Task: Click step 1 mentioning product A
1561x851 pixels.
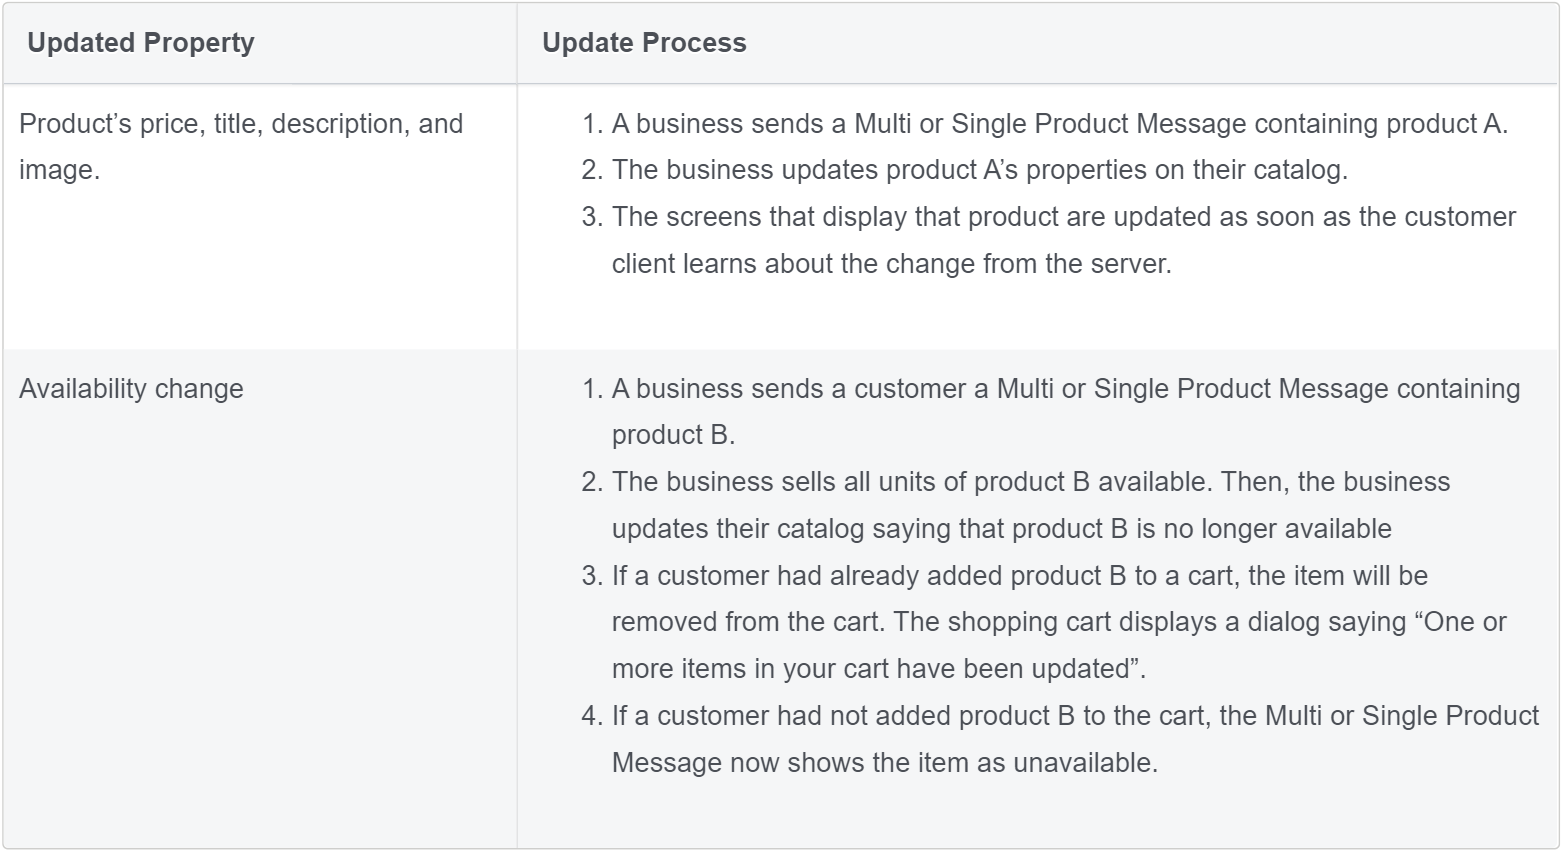Action: tap(1045, 124)
